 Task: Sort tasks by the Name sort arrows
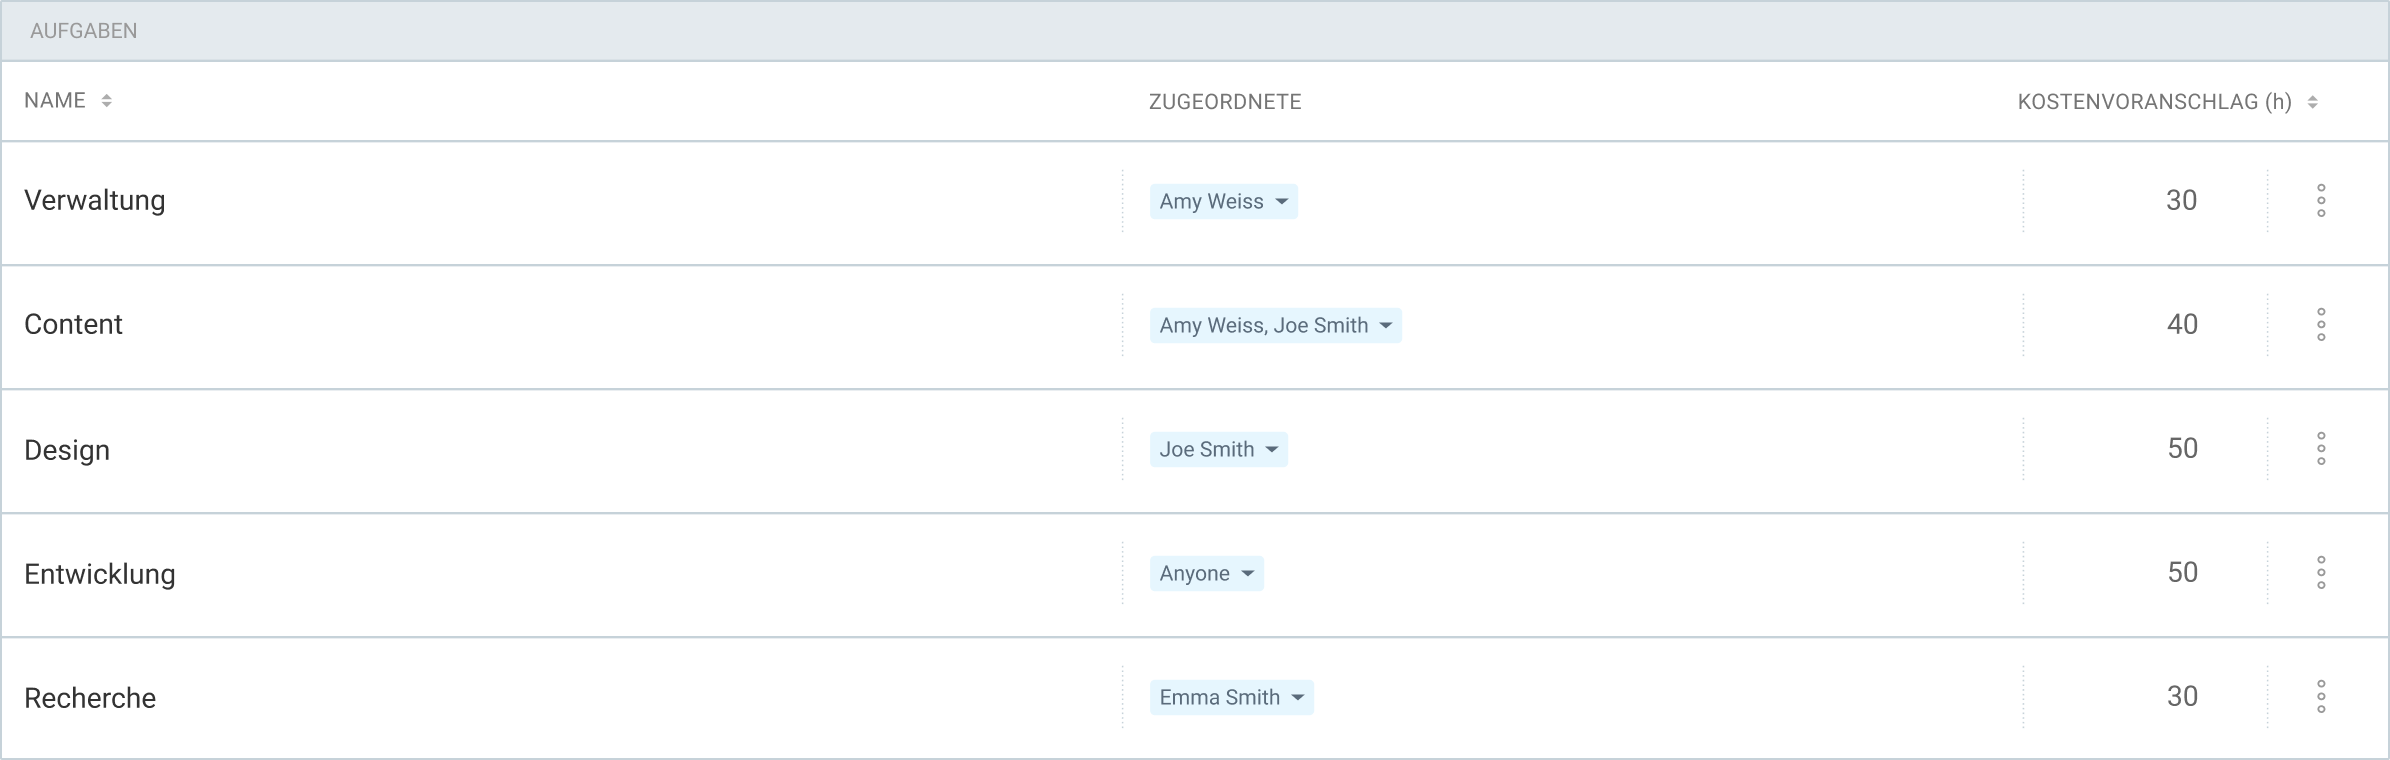(x=107, y=101)
